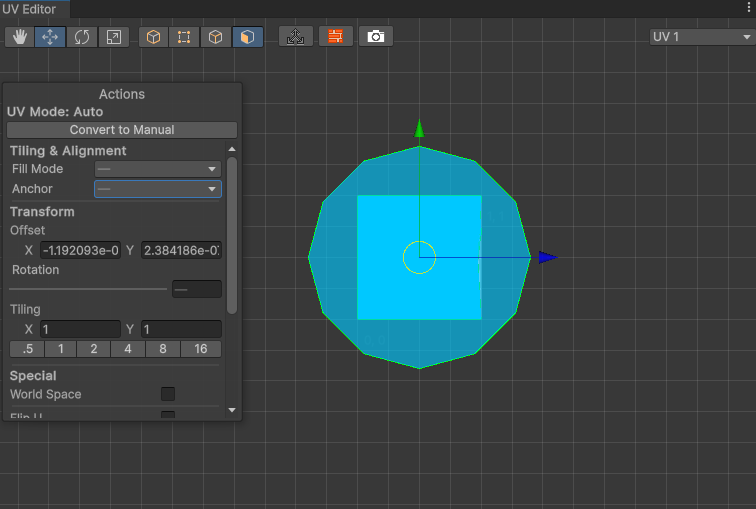The width and height of the screenshot is (756, 509).
Task: Select the Pan hand tool
Action: click(19, 37)
